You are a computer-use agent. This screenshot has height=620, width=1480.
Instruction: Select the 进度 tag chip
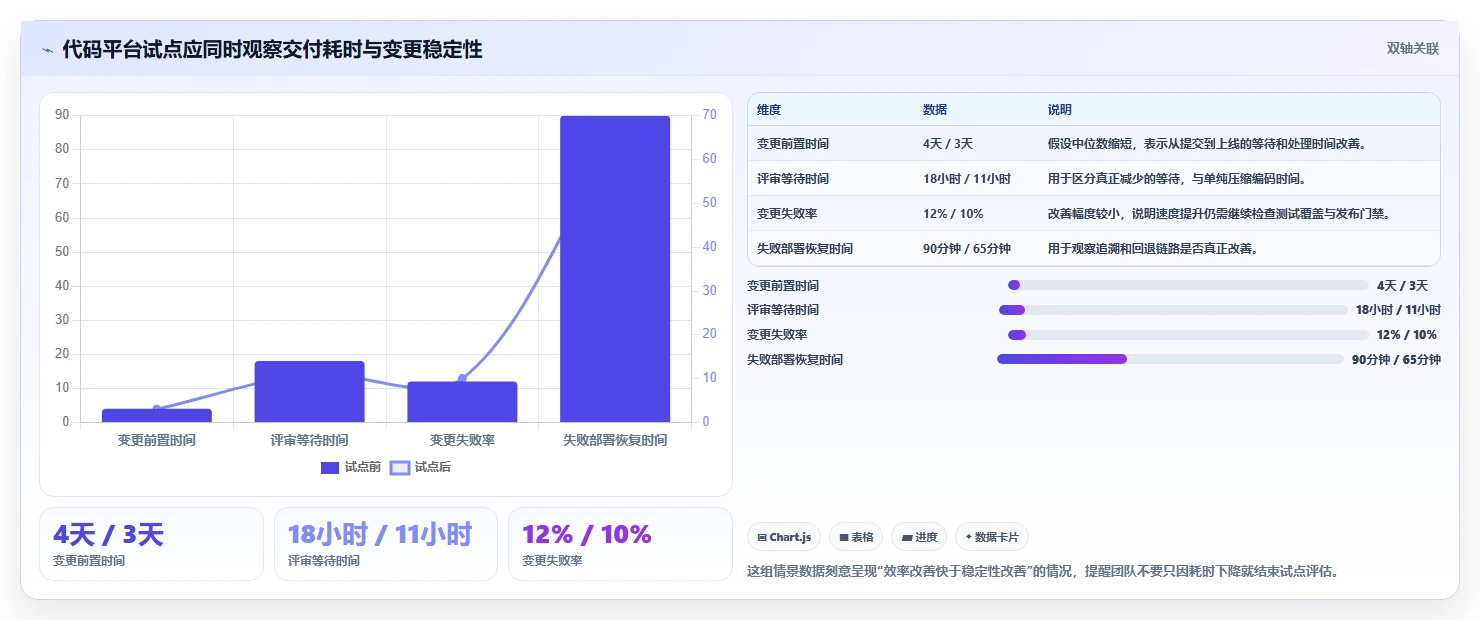(919, 537)
